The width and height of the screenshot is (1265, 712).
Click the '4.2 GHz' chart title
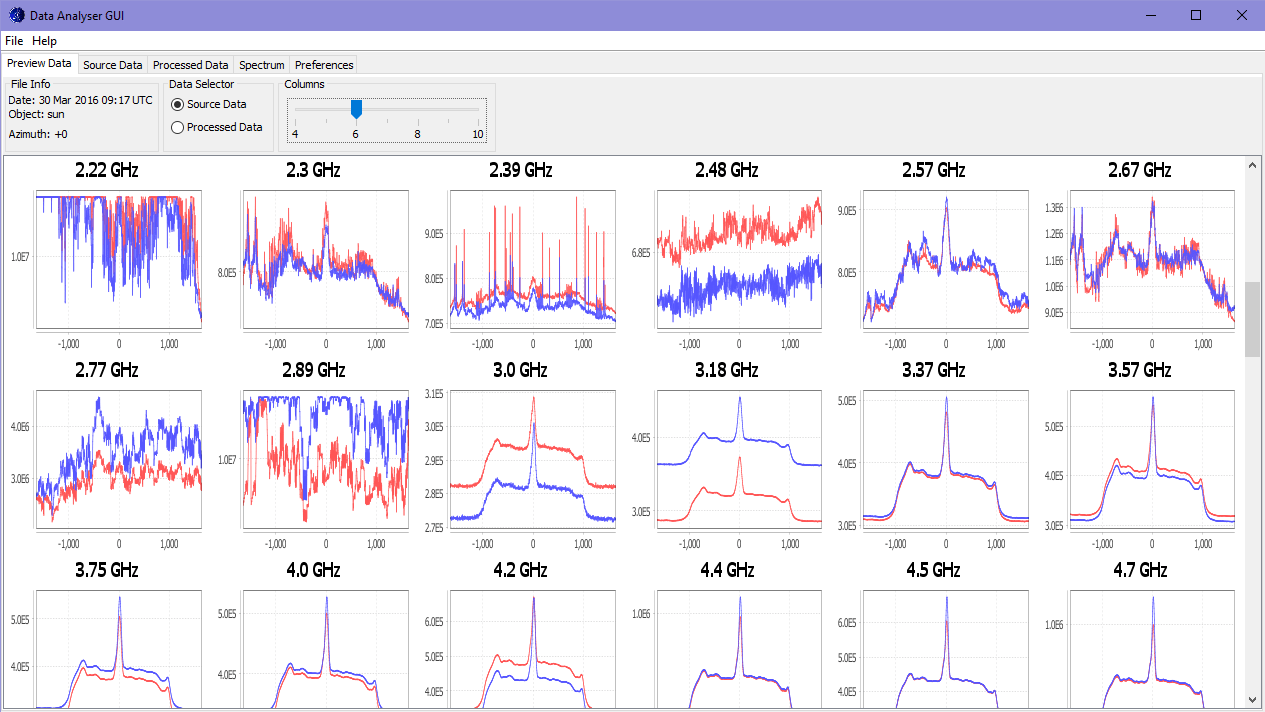point(520,571)
